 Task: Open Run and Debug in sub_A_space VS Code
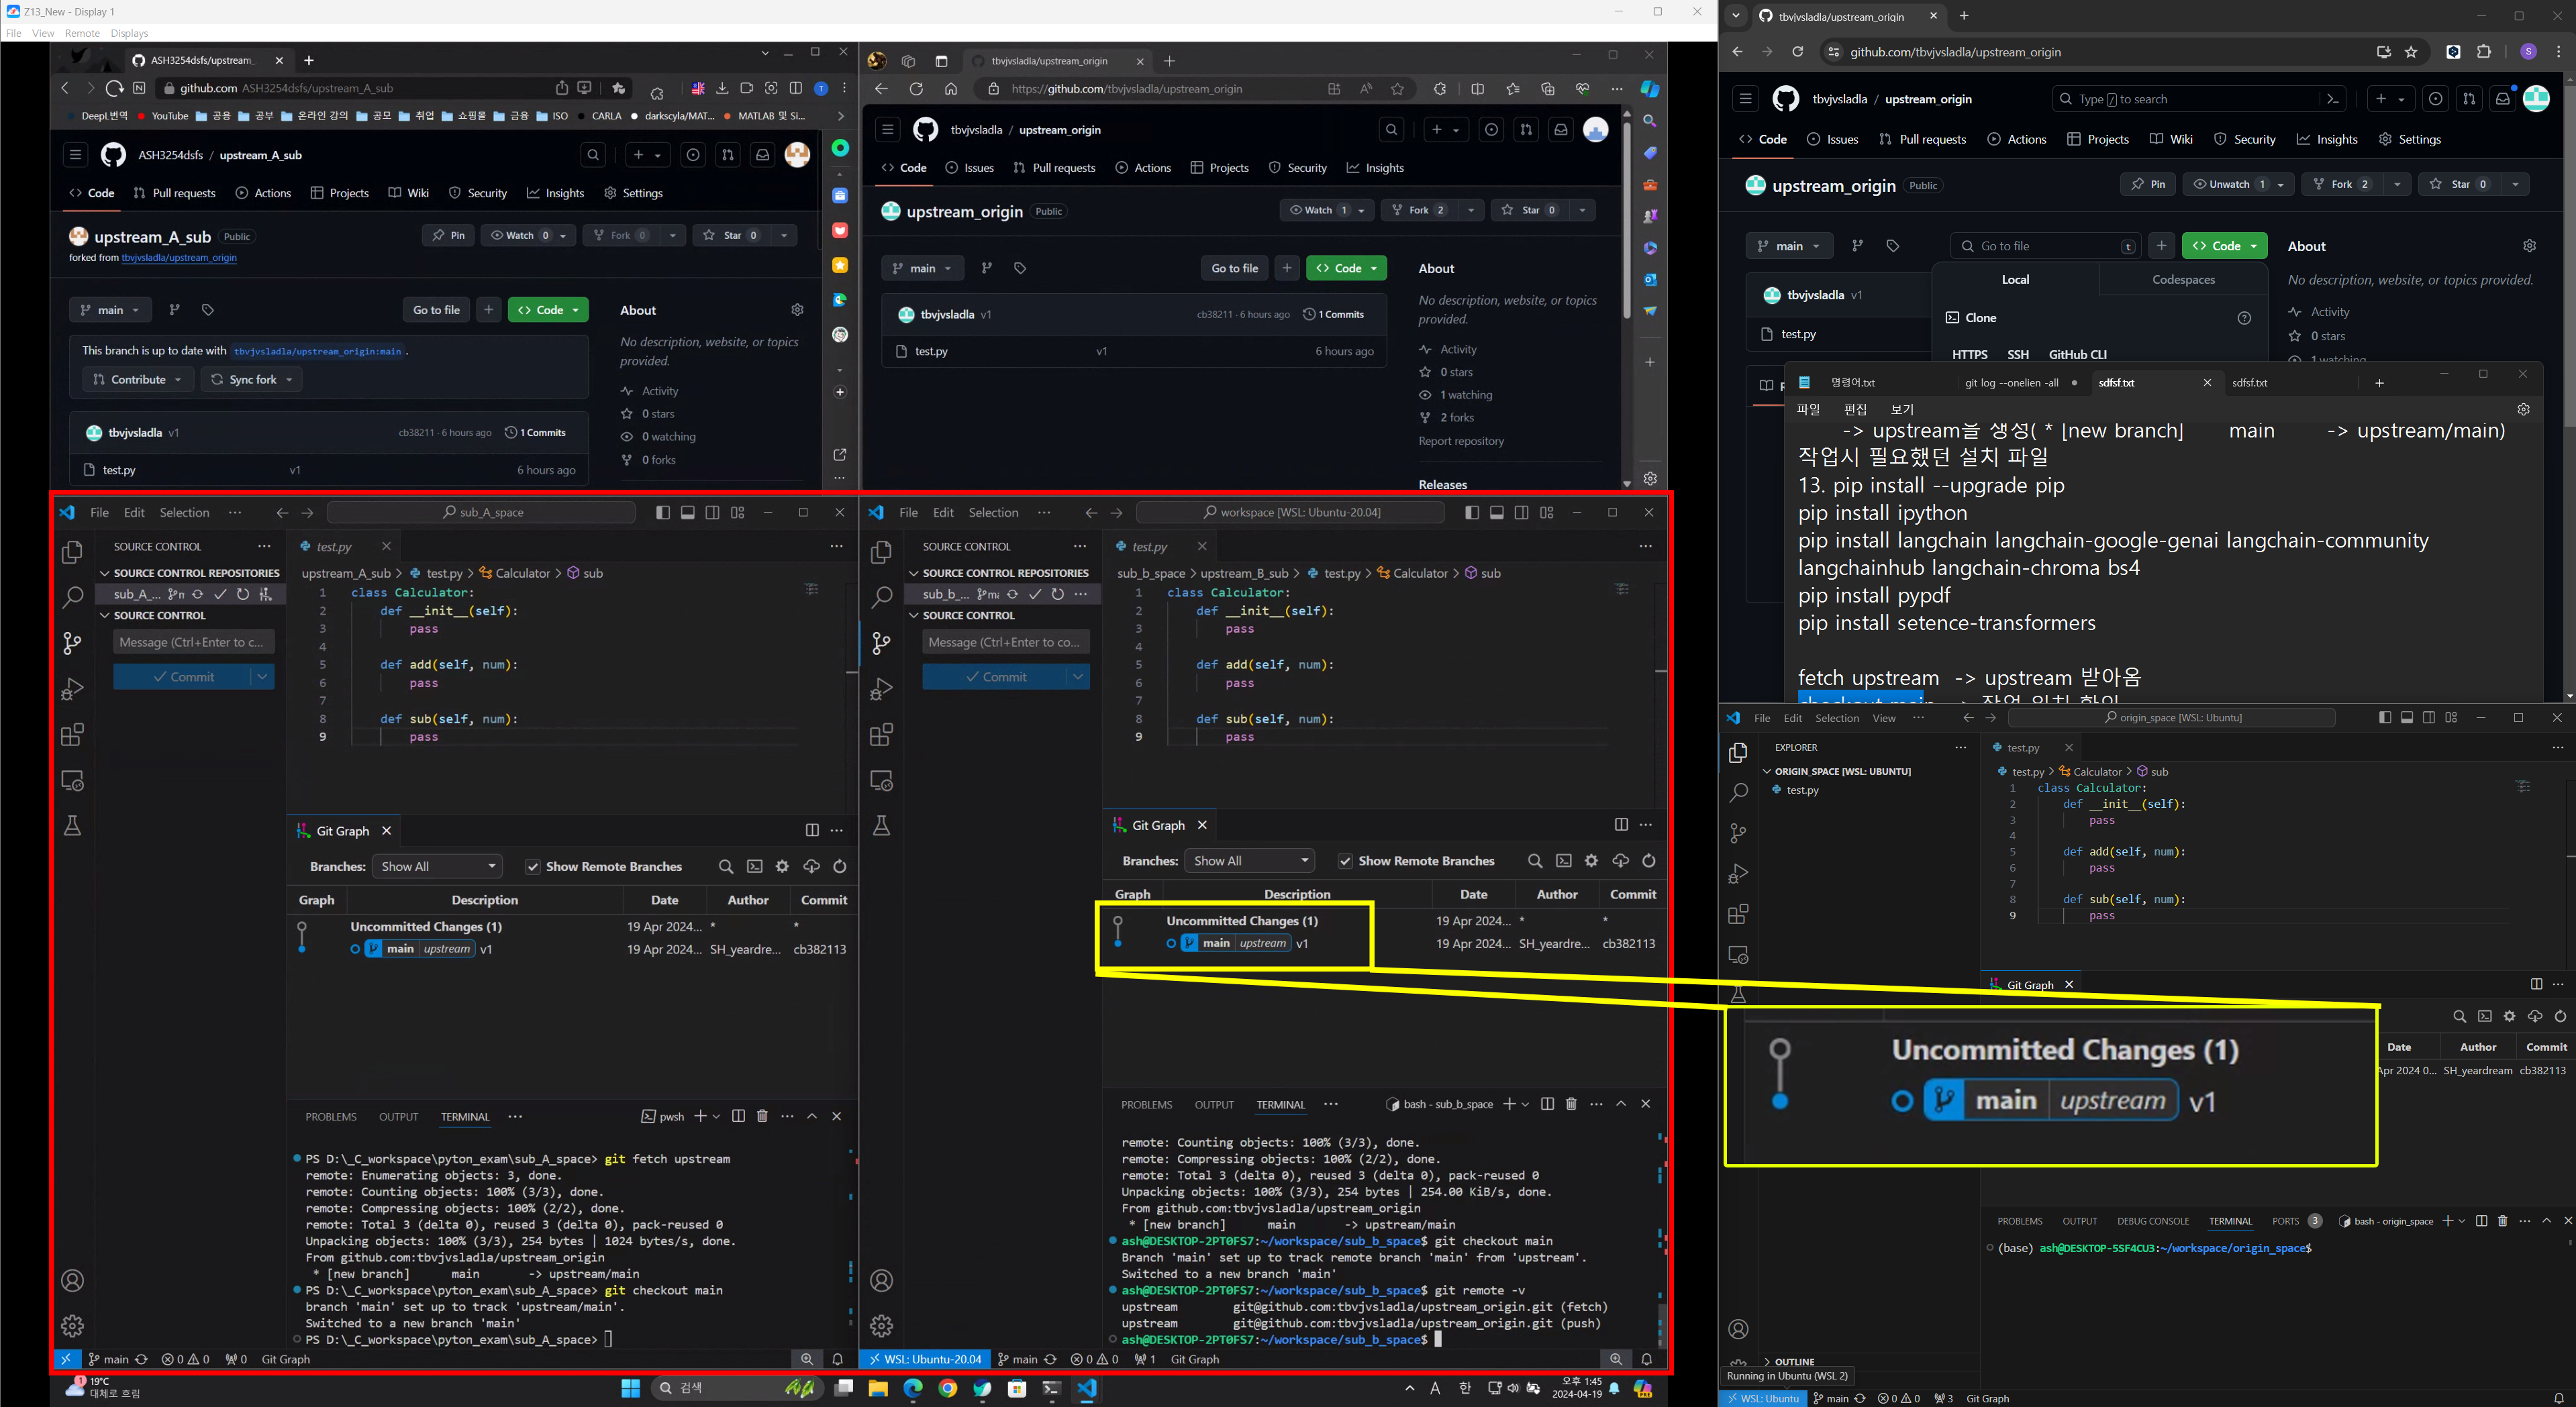(x=72, y=689)
